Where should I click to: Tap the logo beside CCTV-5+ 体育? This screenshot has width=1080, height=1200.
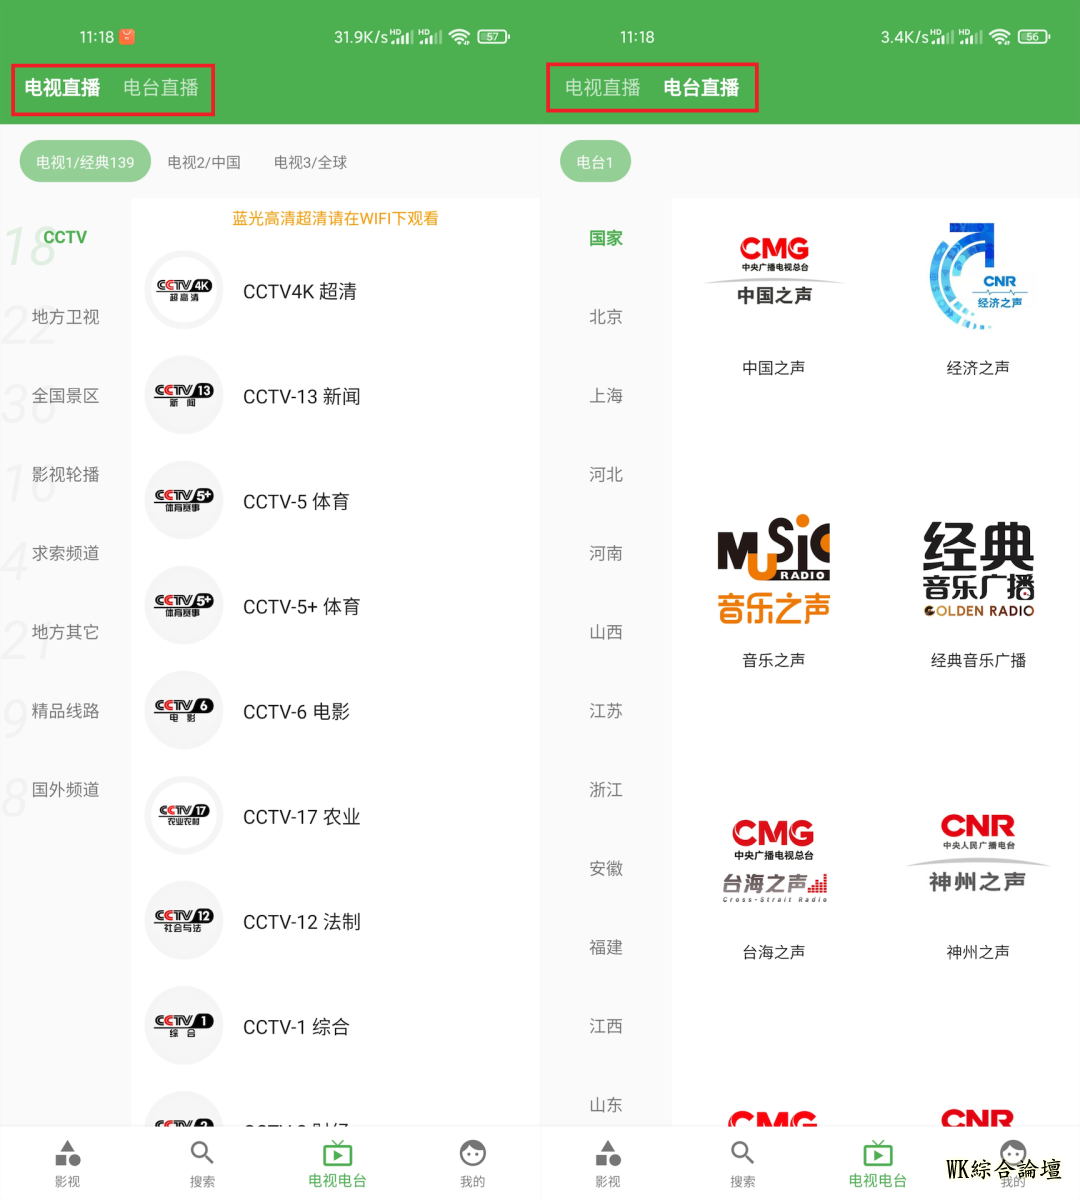[x=184, y=606]
